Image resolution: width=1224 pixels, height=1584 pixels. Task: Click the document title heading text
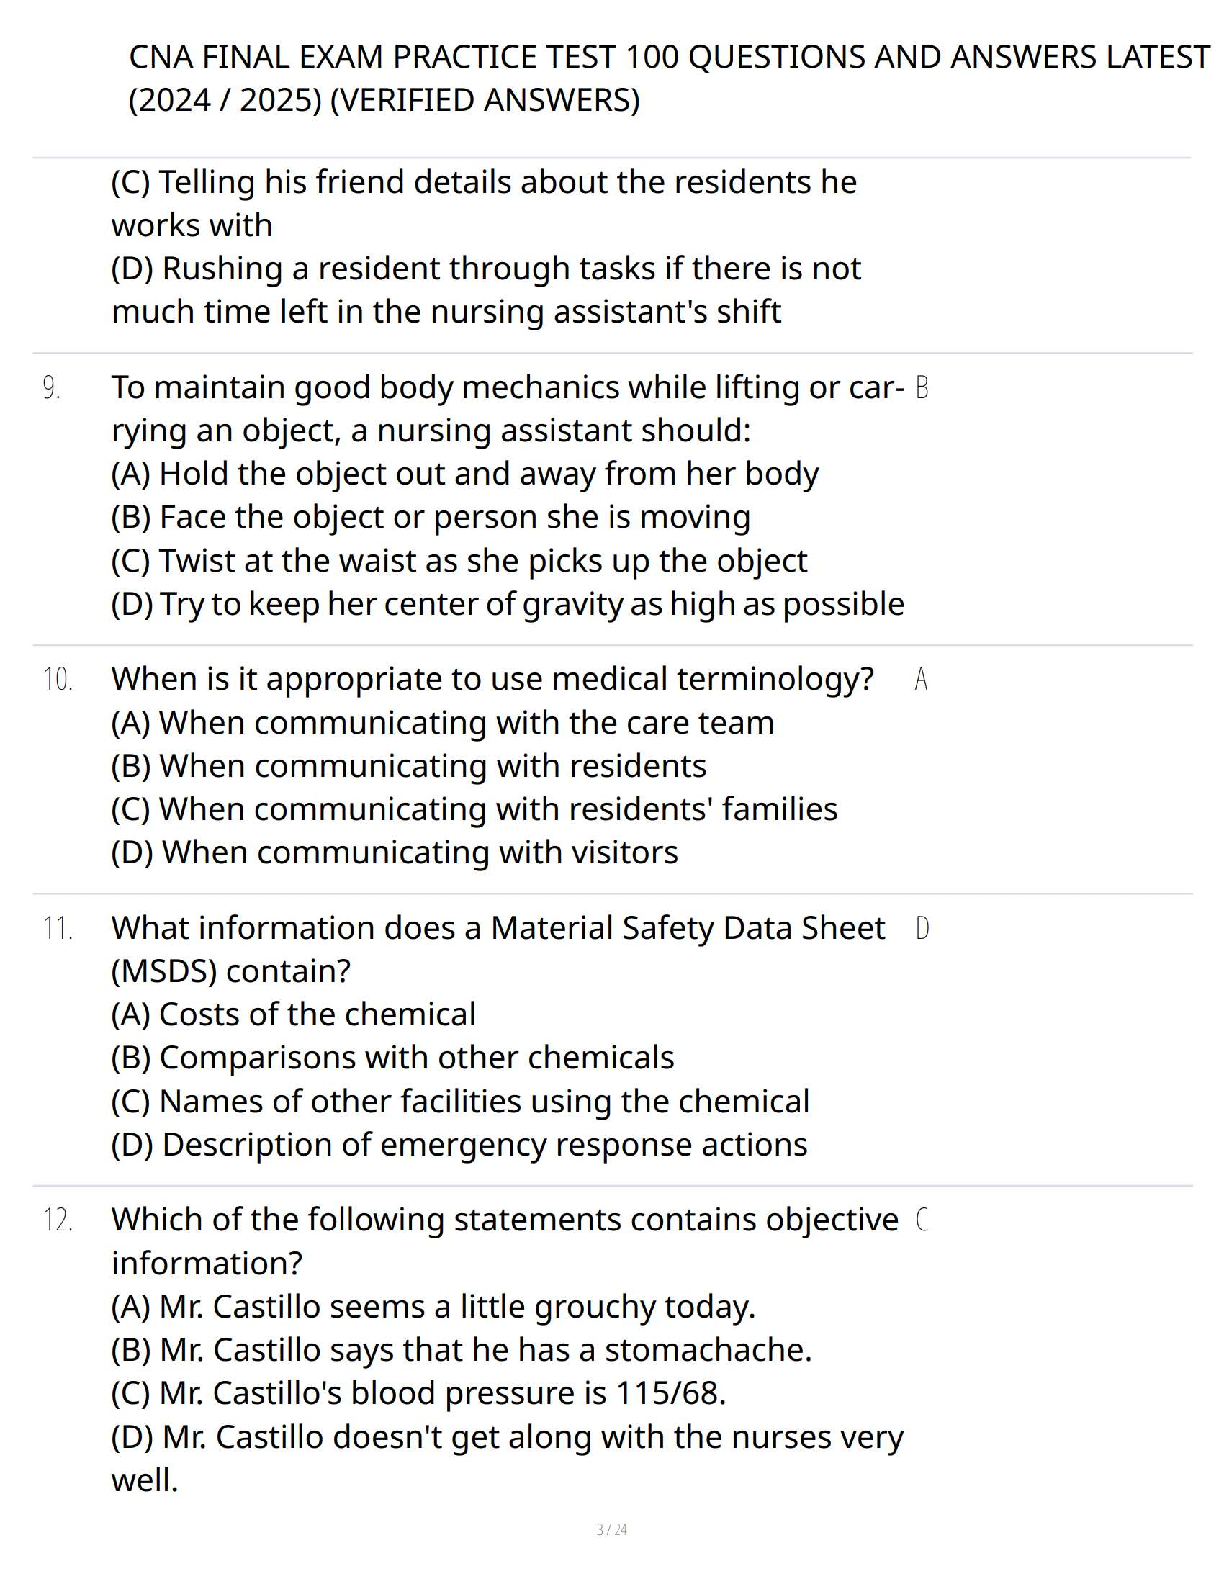668,78
